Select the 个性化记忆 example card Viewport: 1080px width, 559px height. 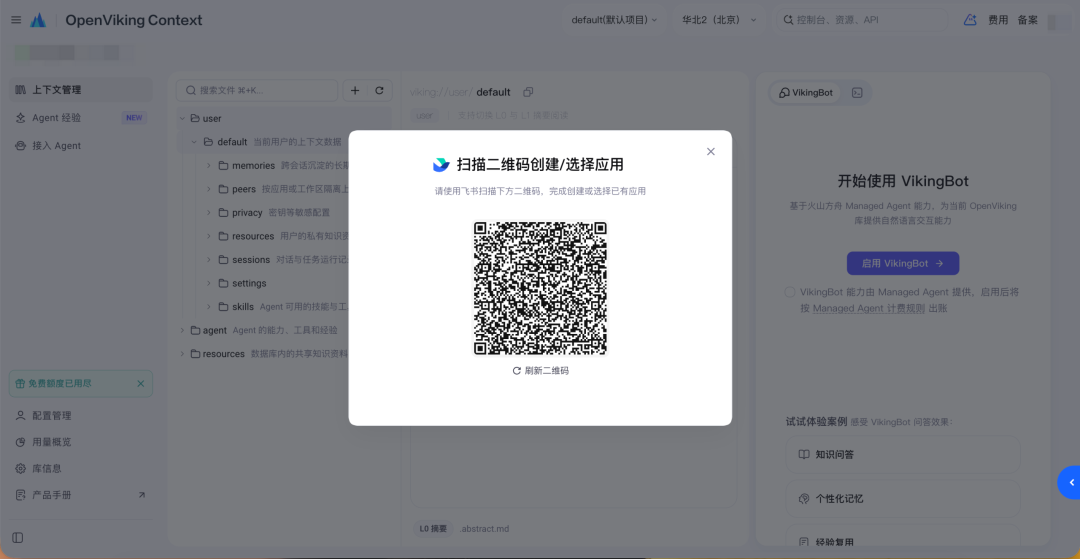click(902, 498)
